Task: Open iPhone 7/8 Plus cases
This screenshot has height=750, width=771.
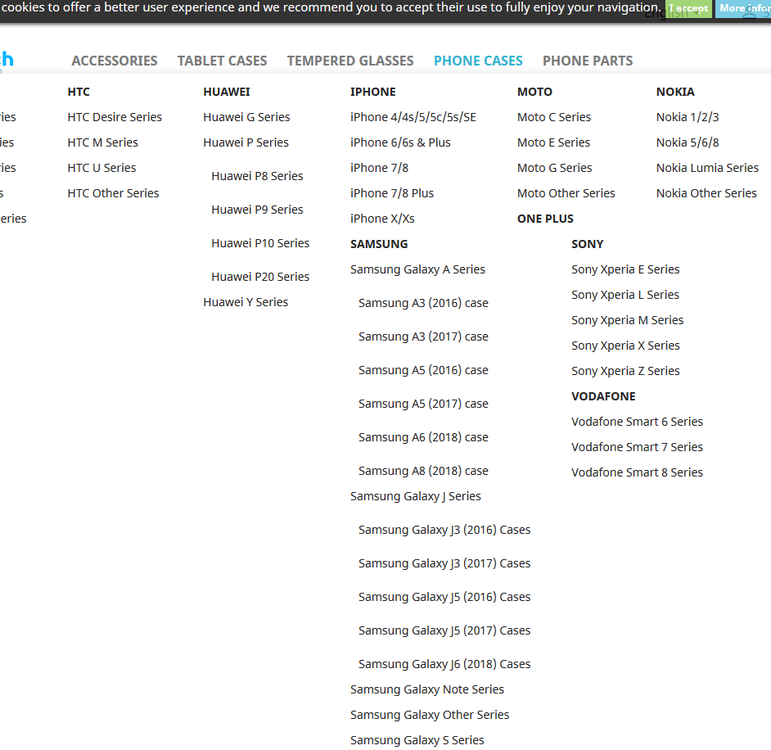Action: pyautogui.click(x=392, y=193)
